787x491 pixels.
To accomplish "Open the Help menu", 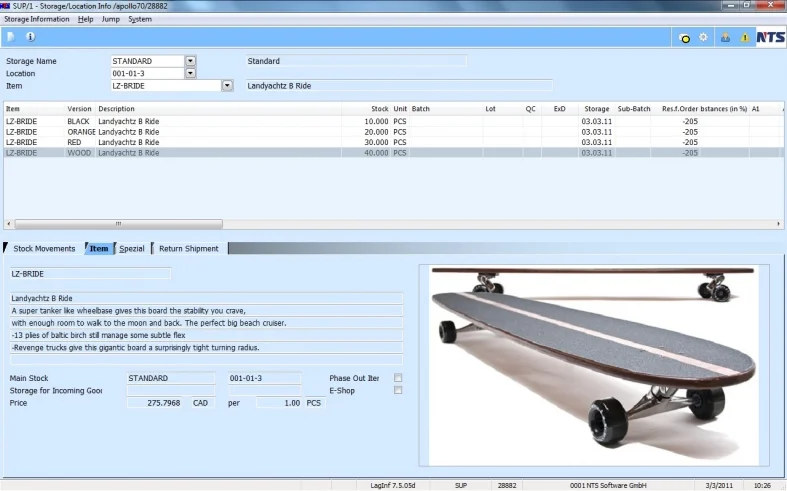I will point(85,19).
